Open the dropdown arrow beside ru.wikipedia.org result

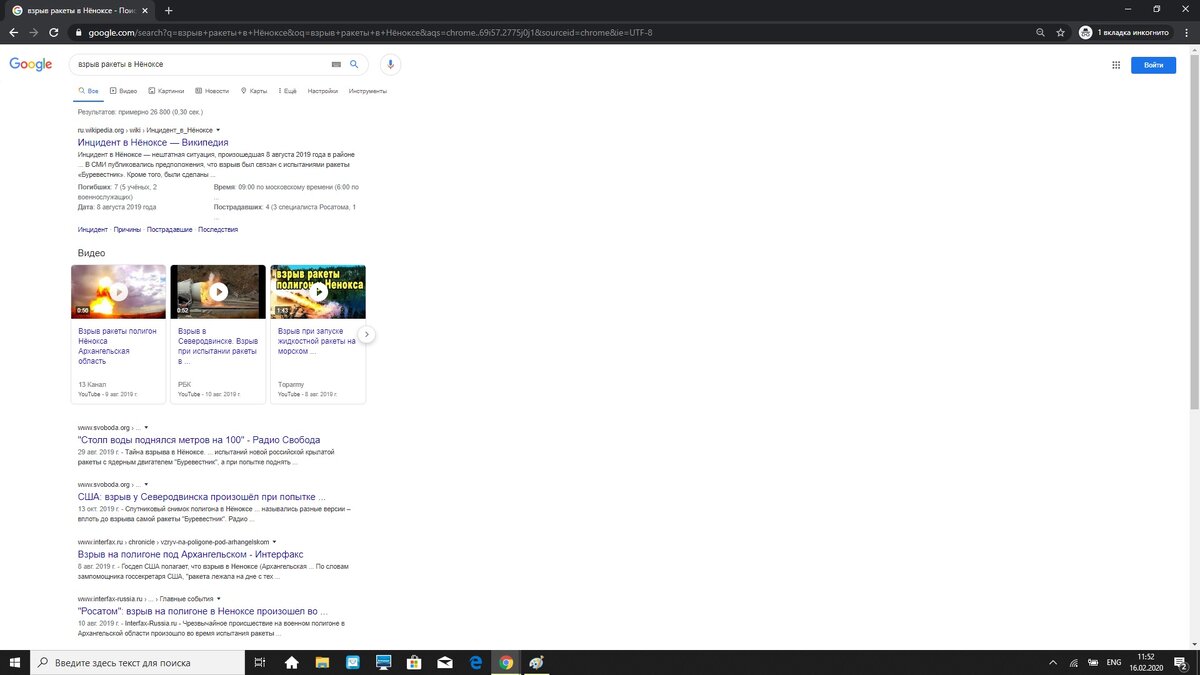pos(218,130)
